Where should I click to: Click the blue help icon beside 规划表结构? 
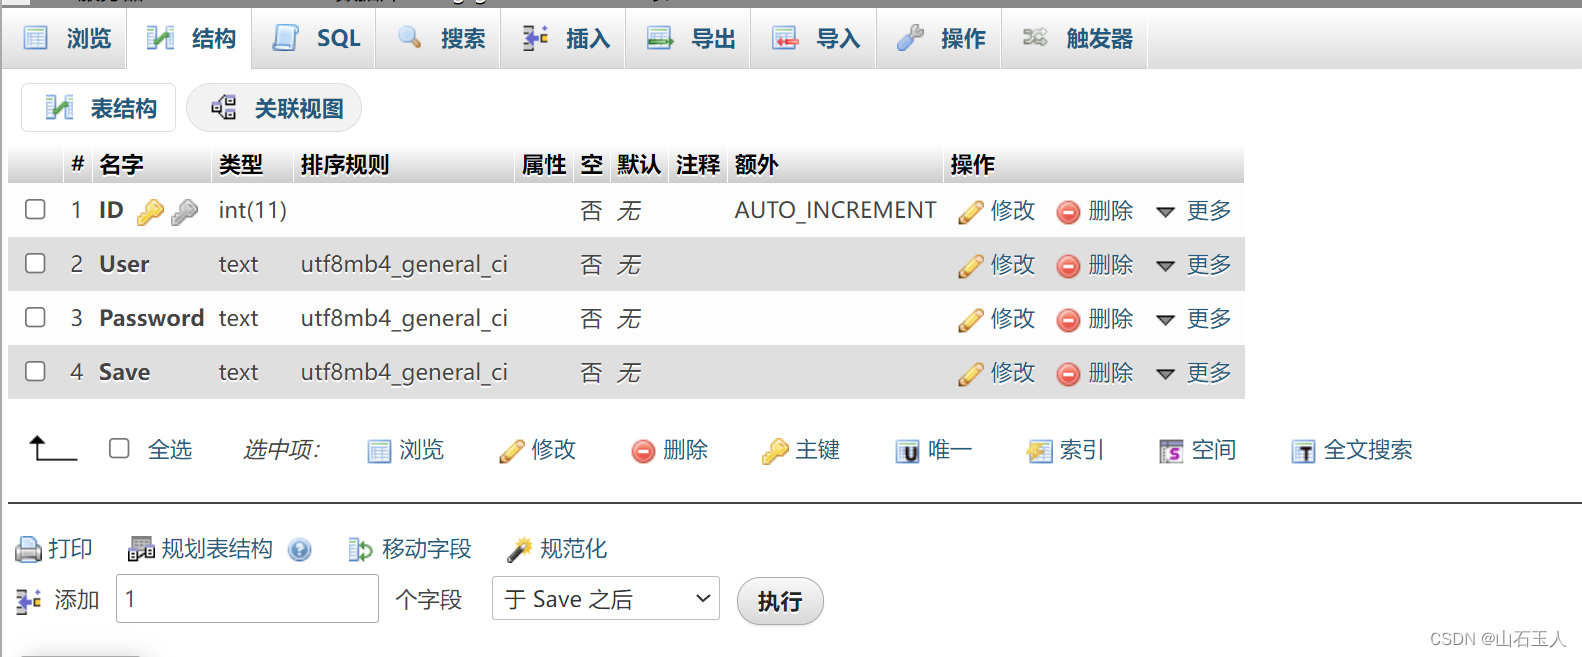(299, 550)
